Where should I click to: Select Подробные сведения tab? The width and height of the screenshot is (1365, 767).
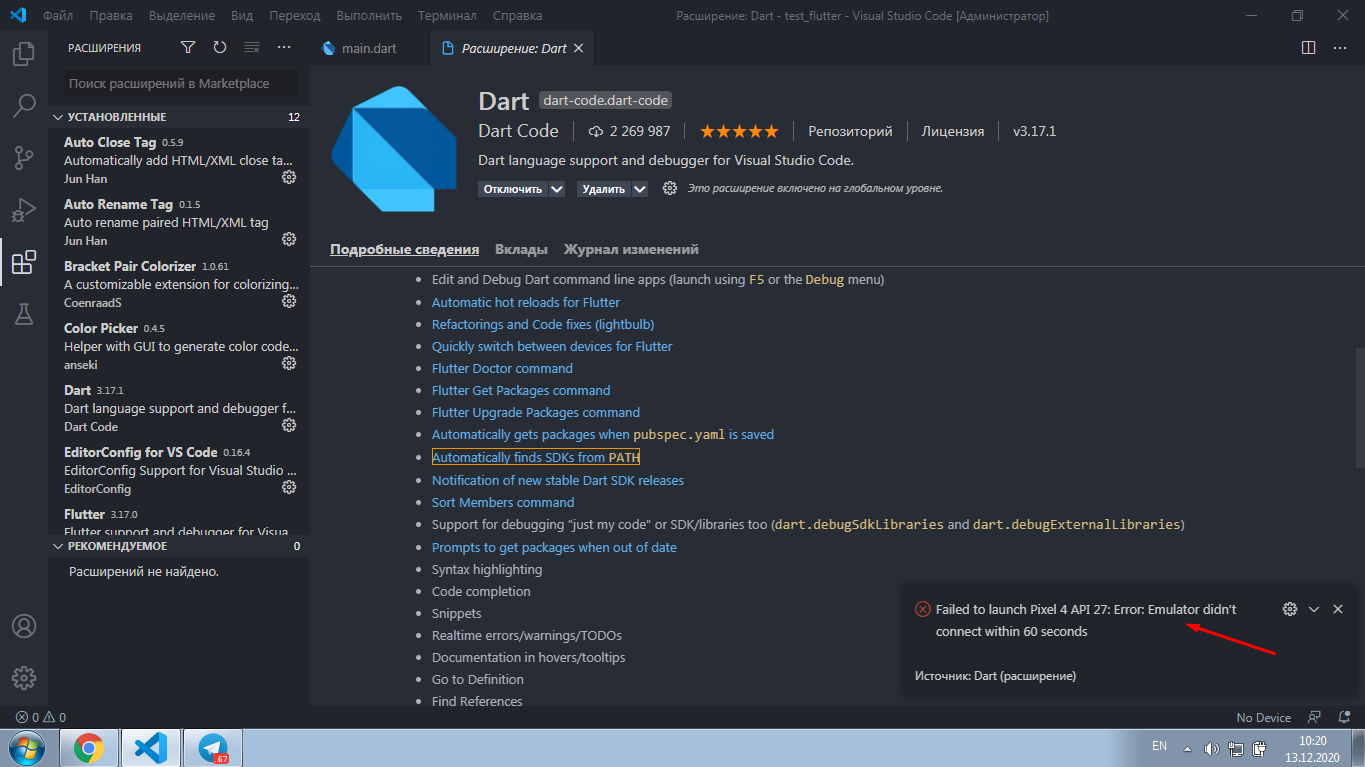(x=404, y=249)
